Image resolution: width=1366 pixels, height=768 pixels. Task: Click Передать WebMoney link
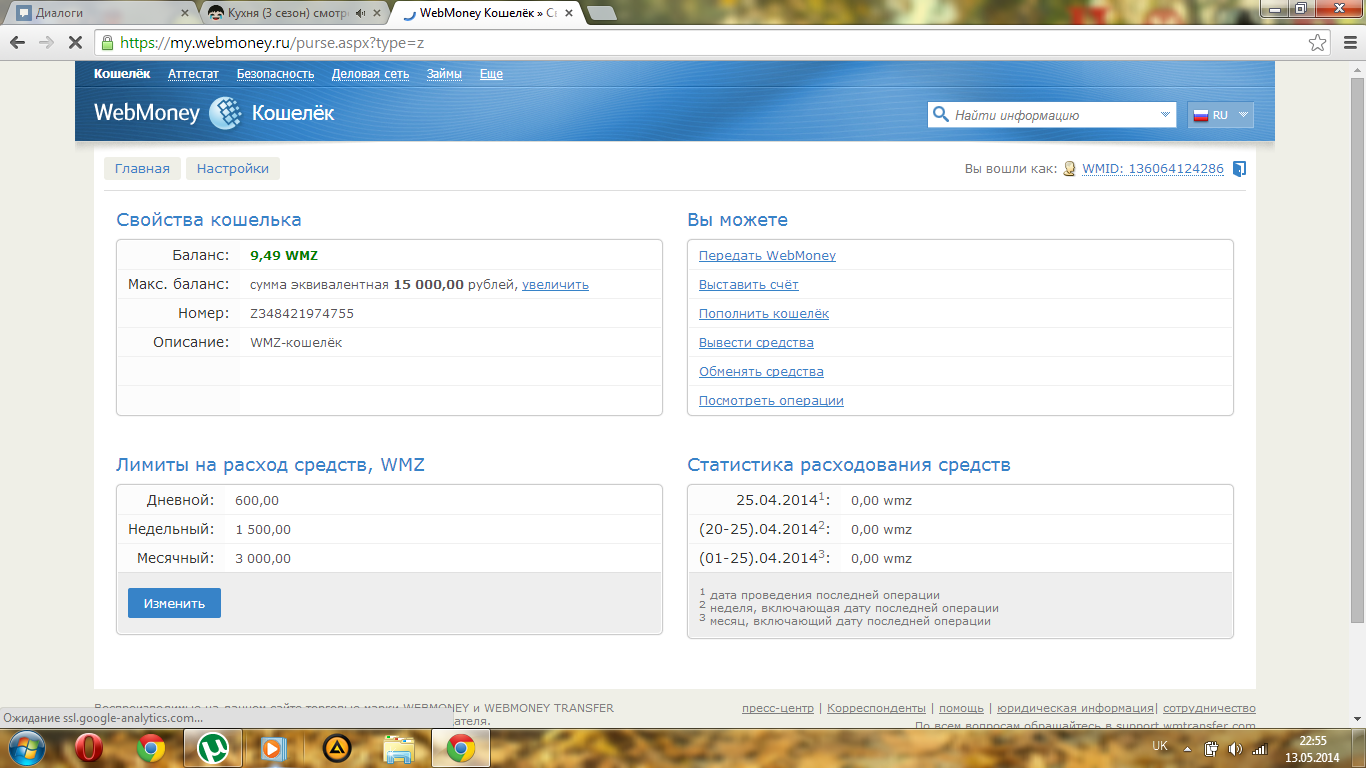coord(767,256)
